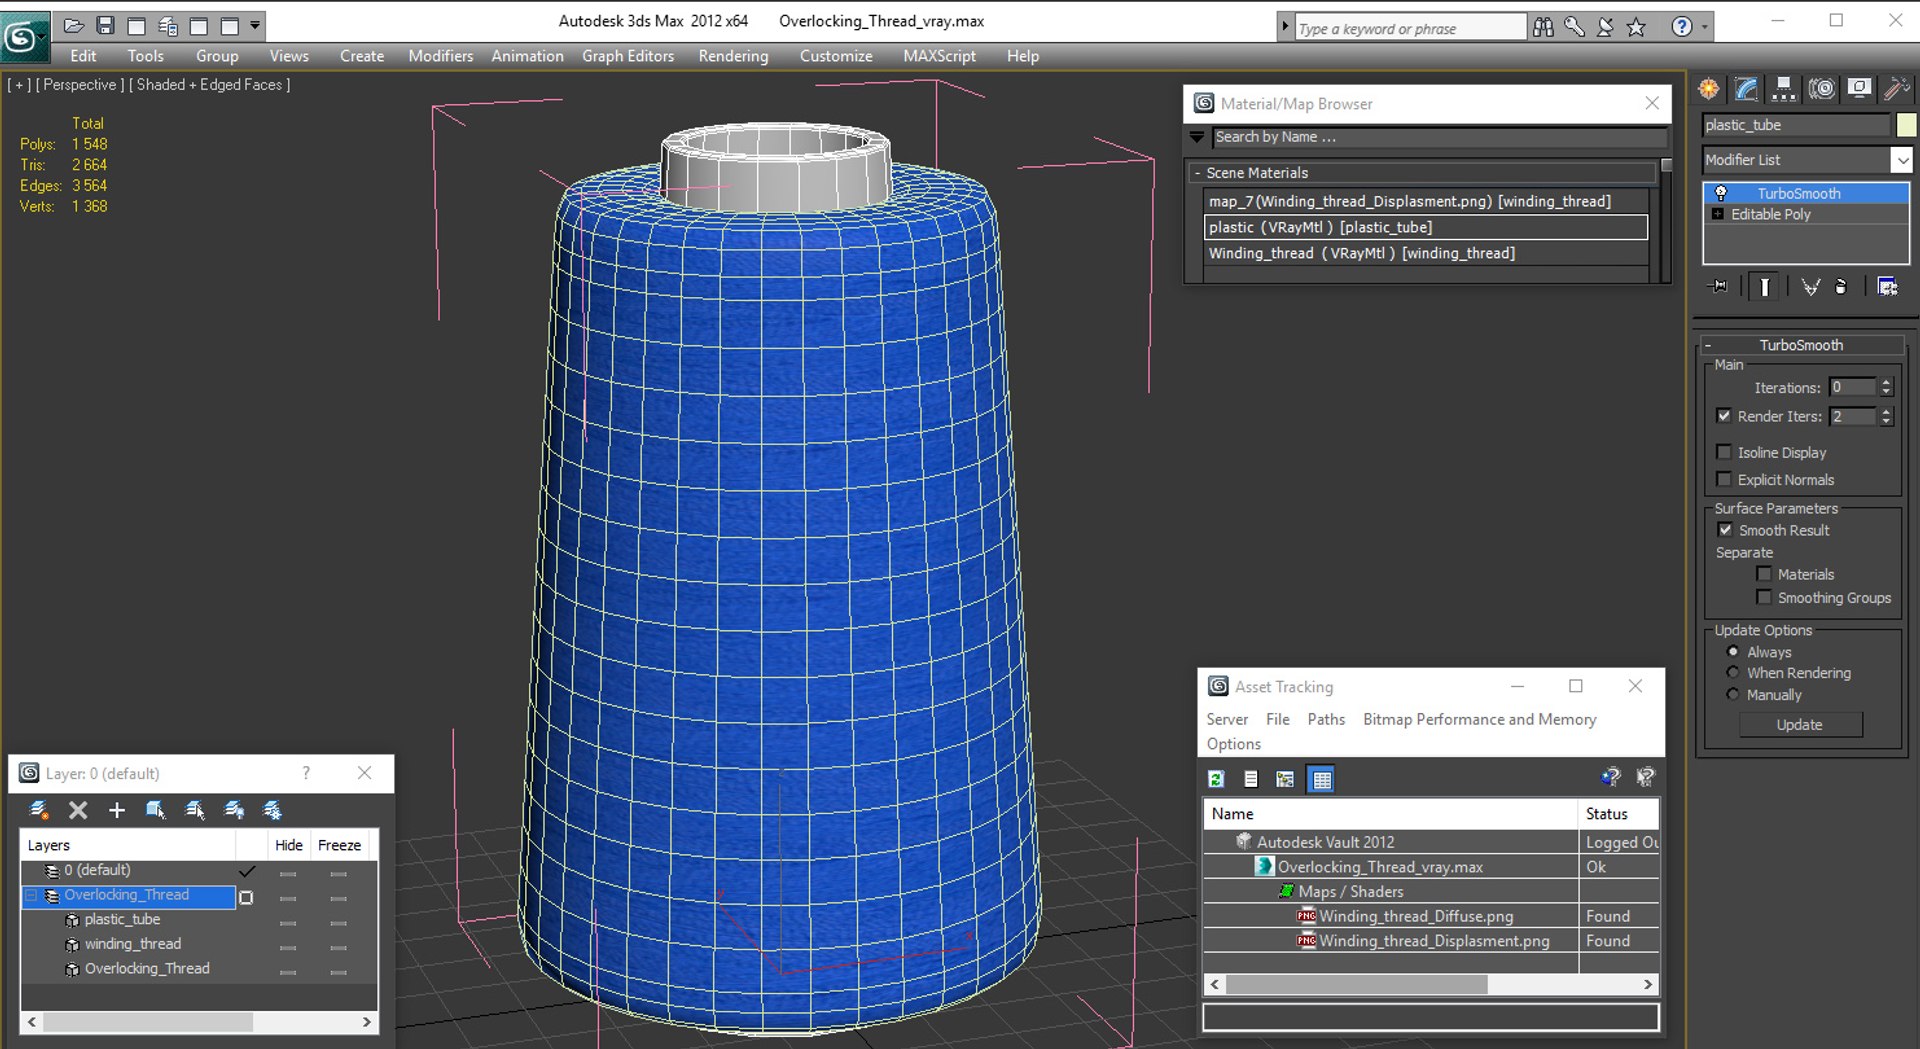Image resolution: width=1920 pixels, height=1049 pixels.
Task: Collapse Overlocking_Thread layer tree
Action: 31,895
